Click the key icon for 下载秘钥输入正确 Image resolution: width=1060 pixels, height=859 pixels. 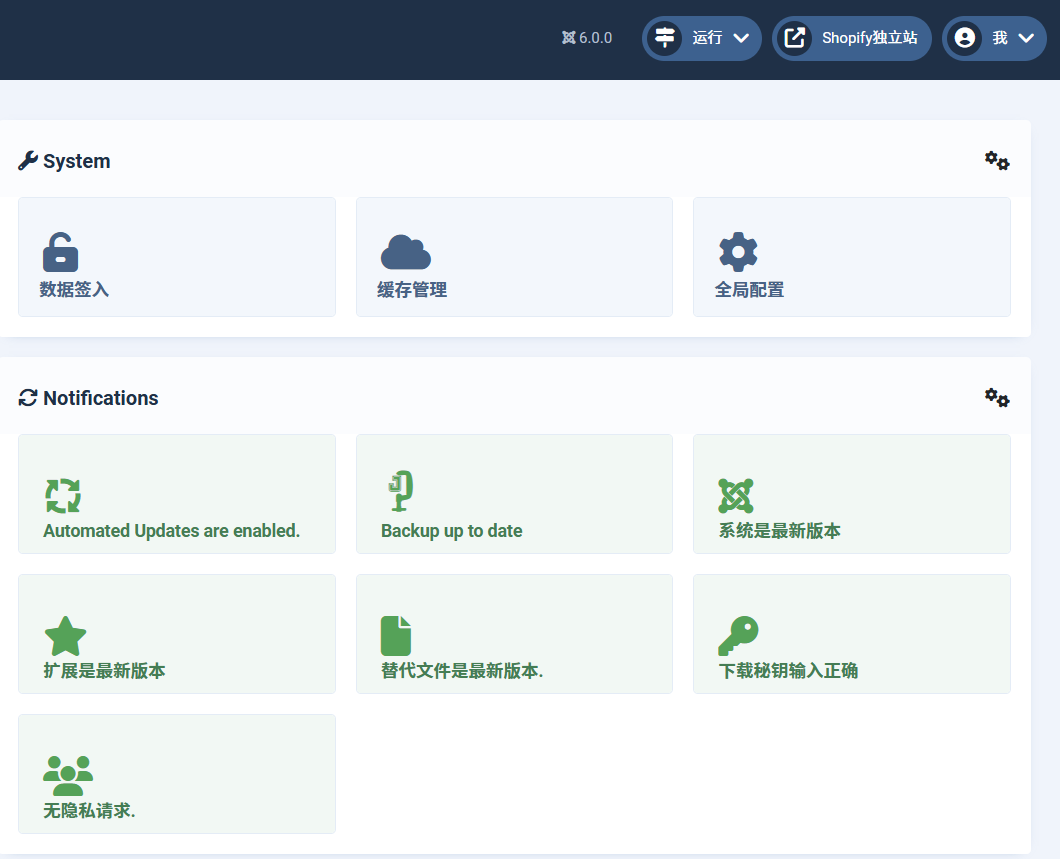tap(738, 636)
